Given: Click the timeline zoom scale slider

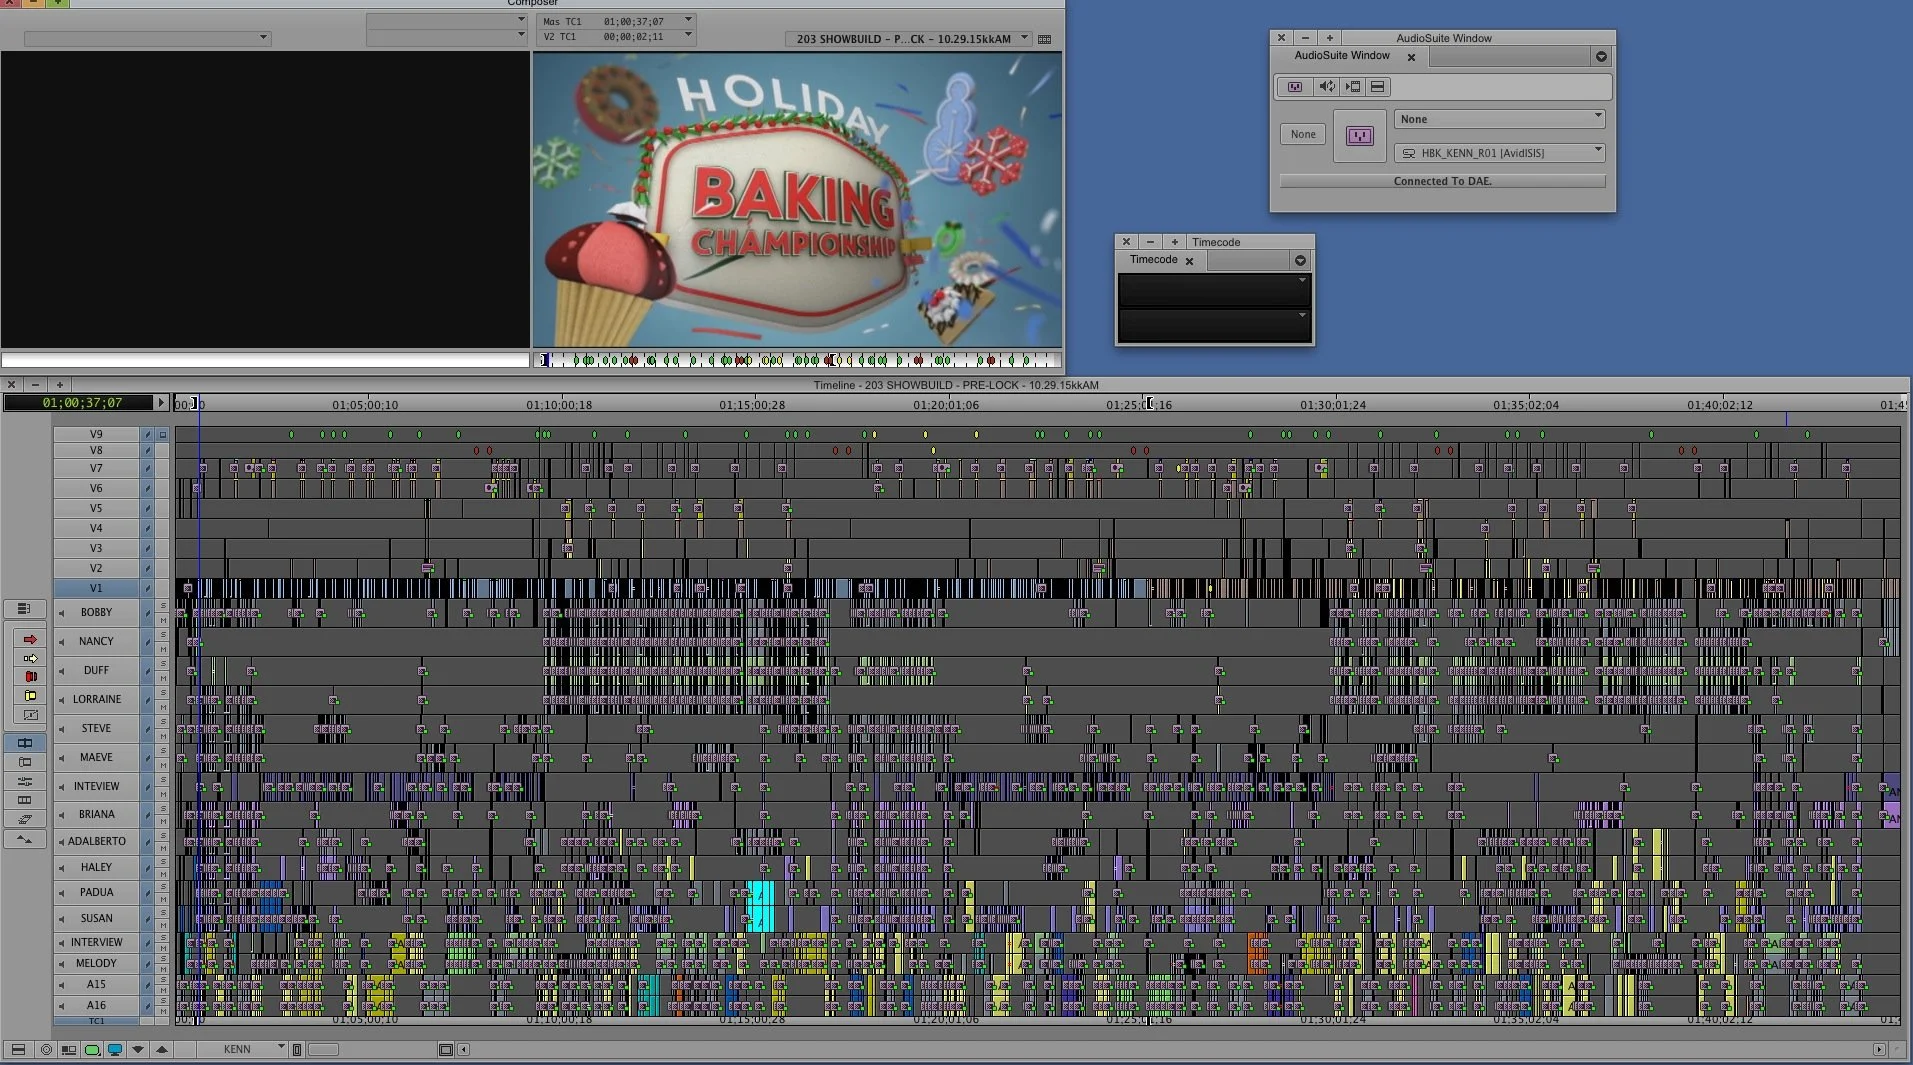Looking at the screenshot, I should 323,1049.
